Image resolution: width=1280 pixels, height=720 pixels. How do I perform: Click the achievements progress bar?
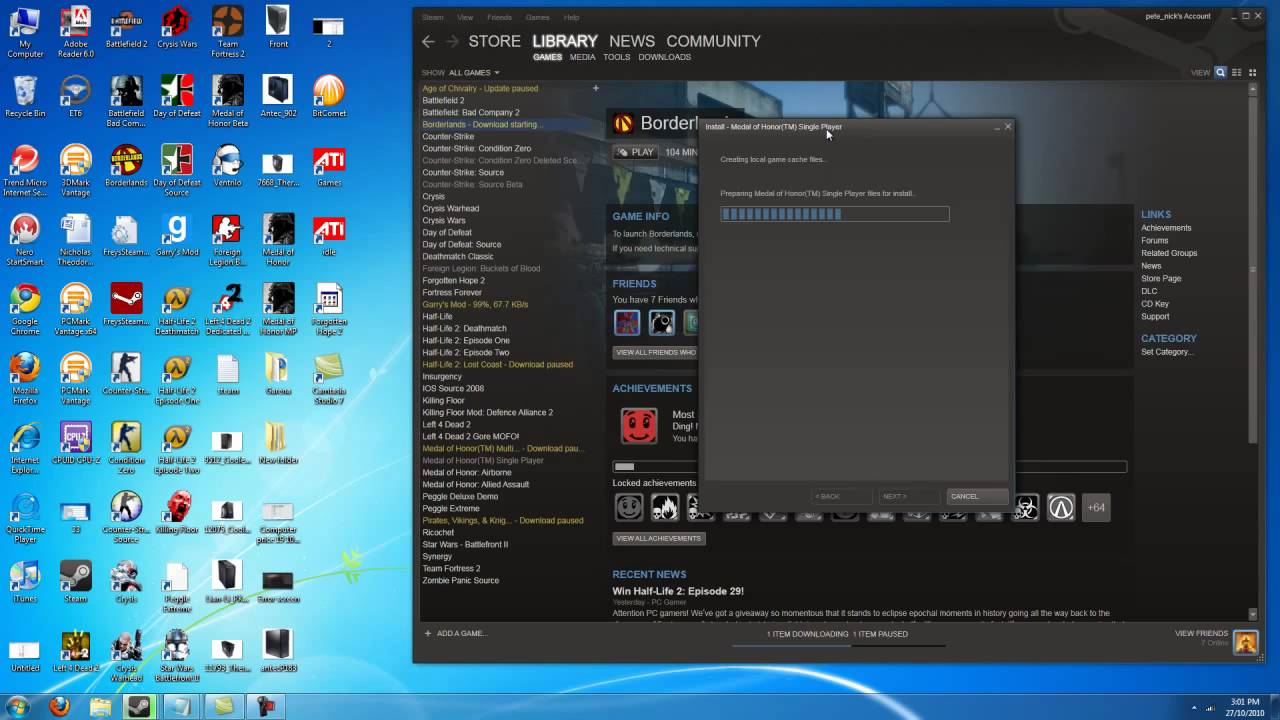pos(869,466)
